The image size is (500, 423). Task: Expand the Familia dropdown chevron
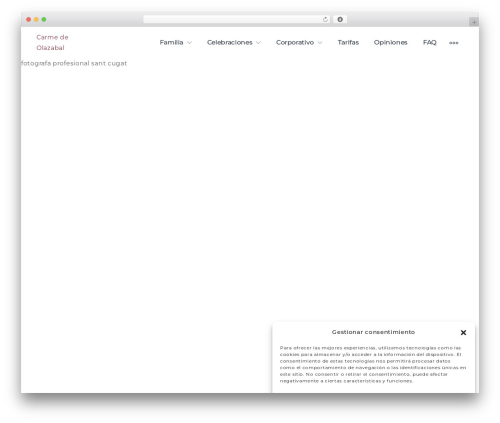coord(189,43)
